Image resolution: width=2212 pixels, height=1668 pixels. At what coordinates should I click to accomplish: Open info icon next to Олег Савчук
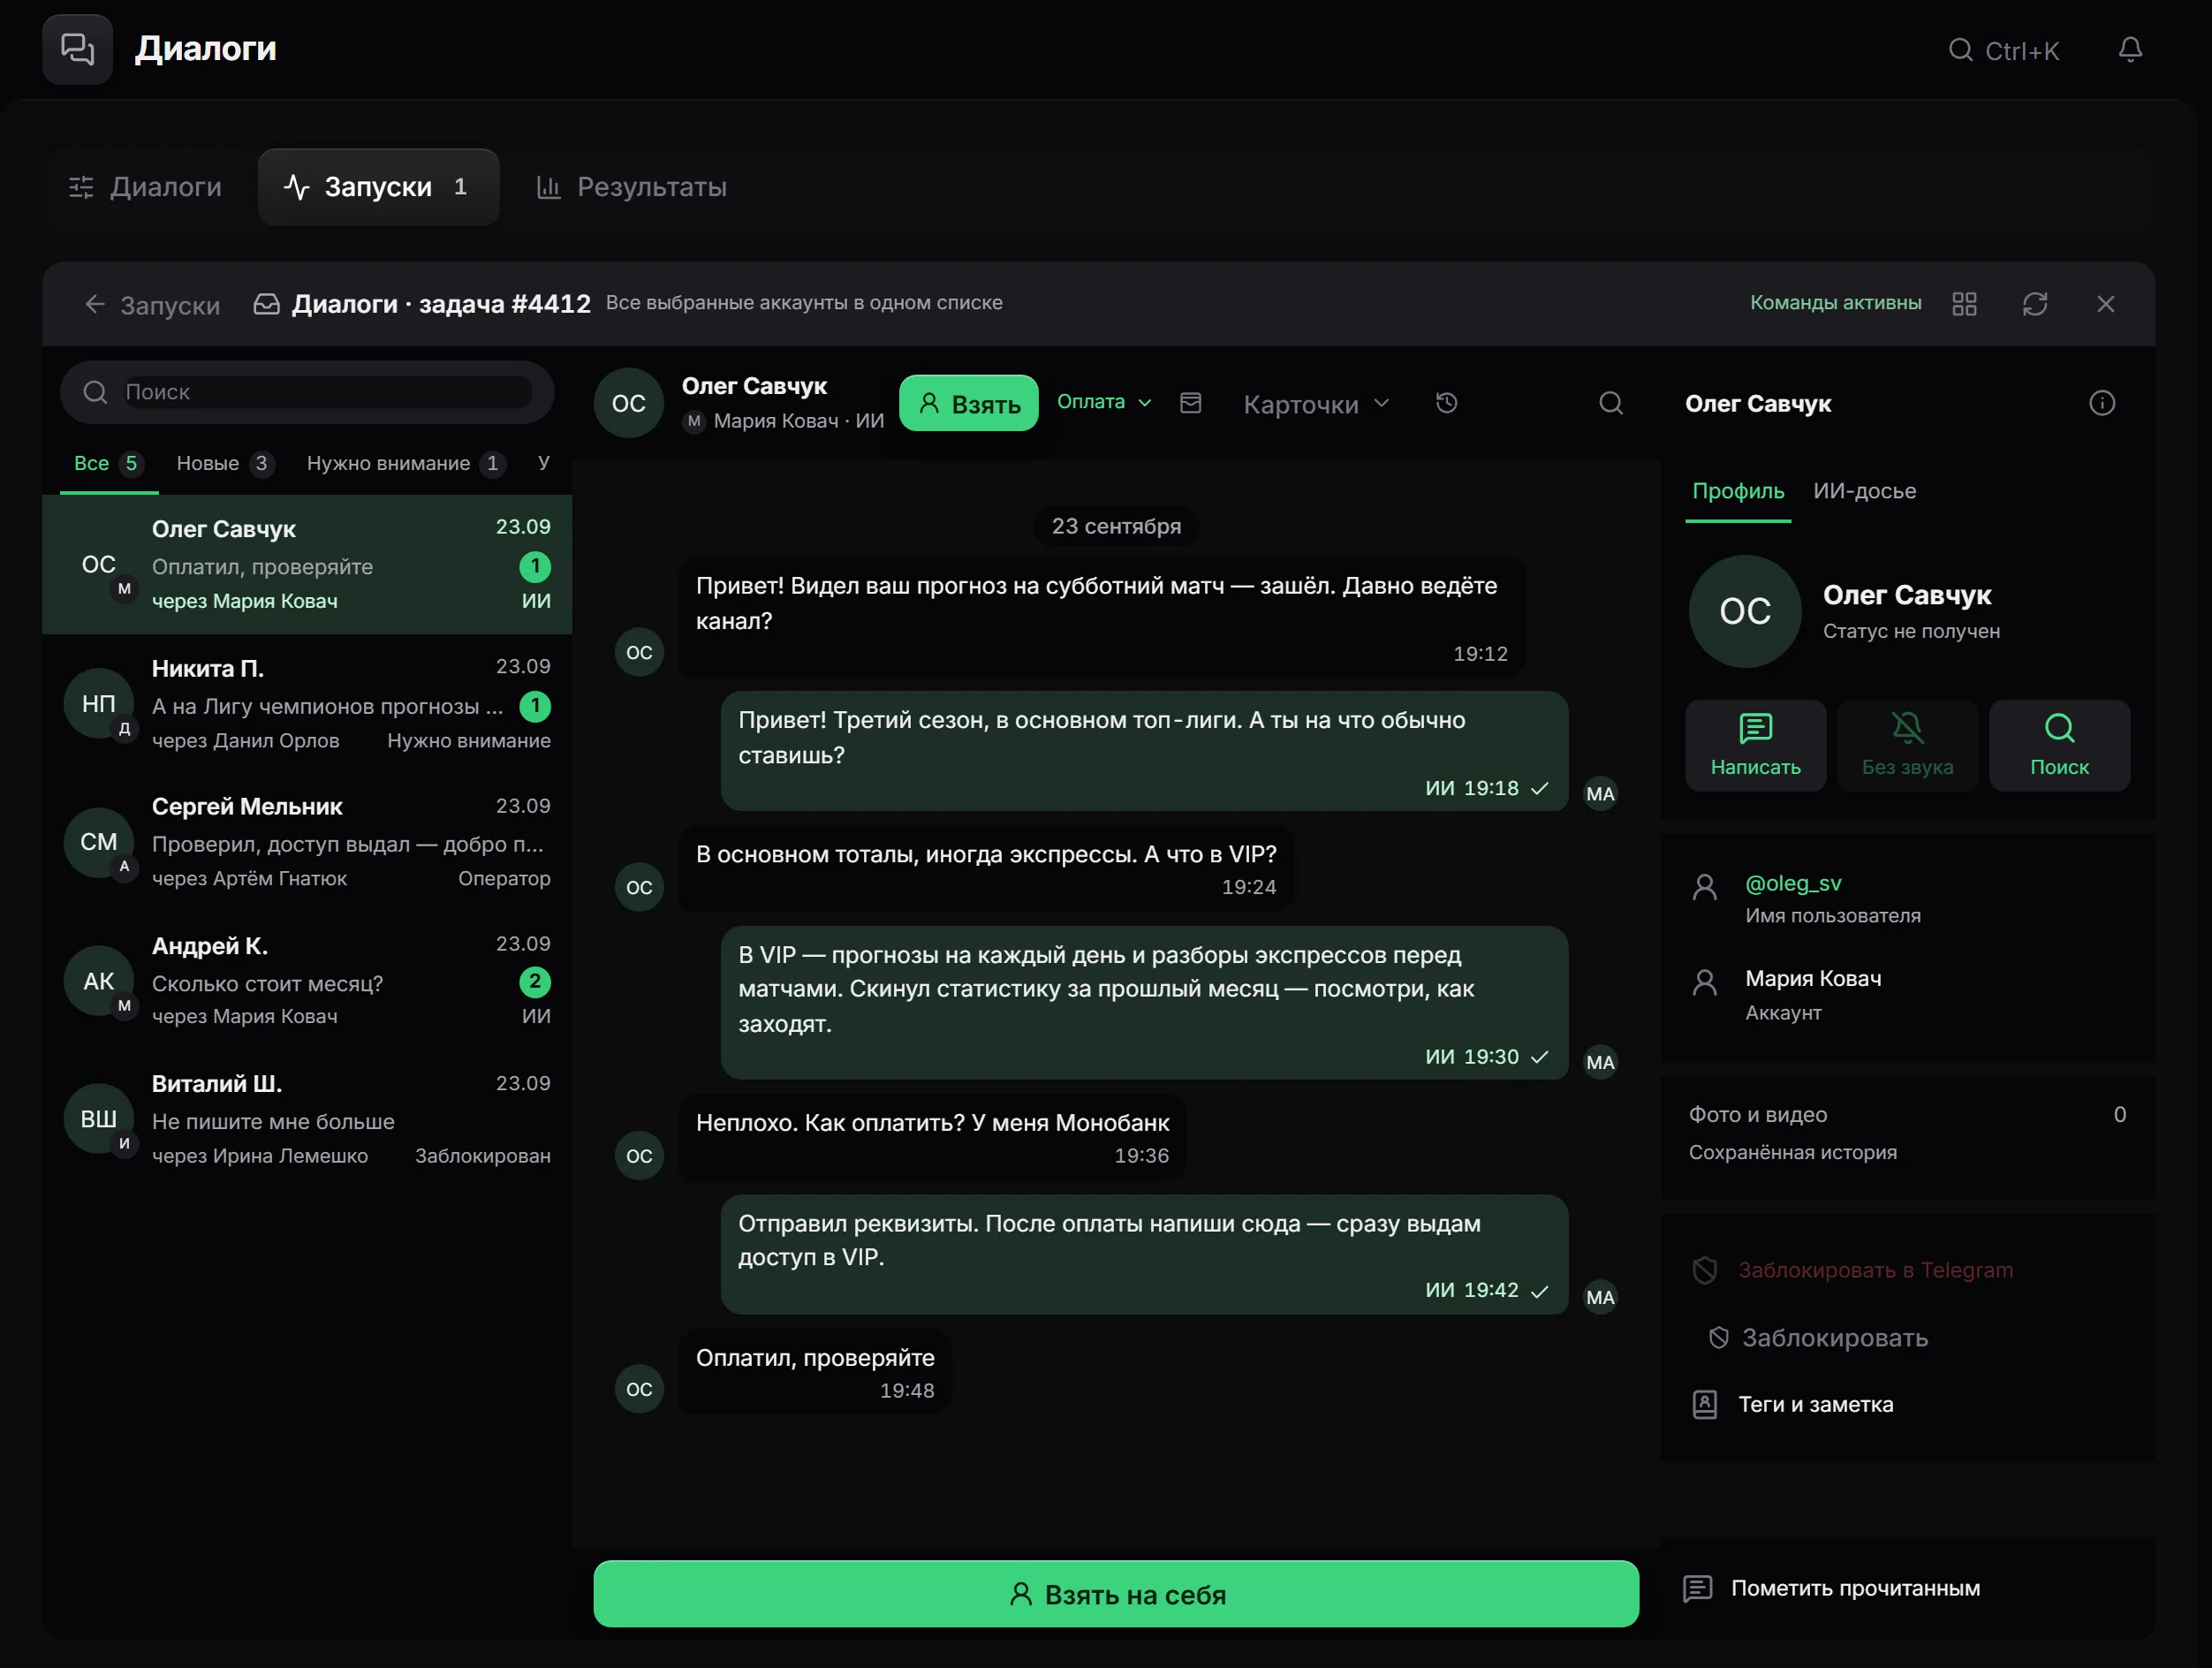pos(2101,403)
